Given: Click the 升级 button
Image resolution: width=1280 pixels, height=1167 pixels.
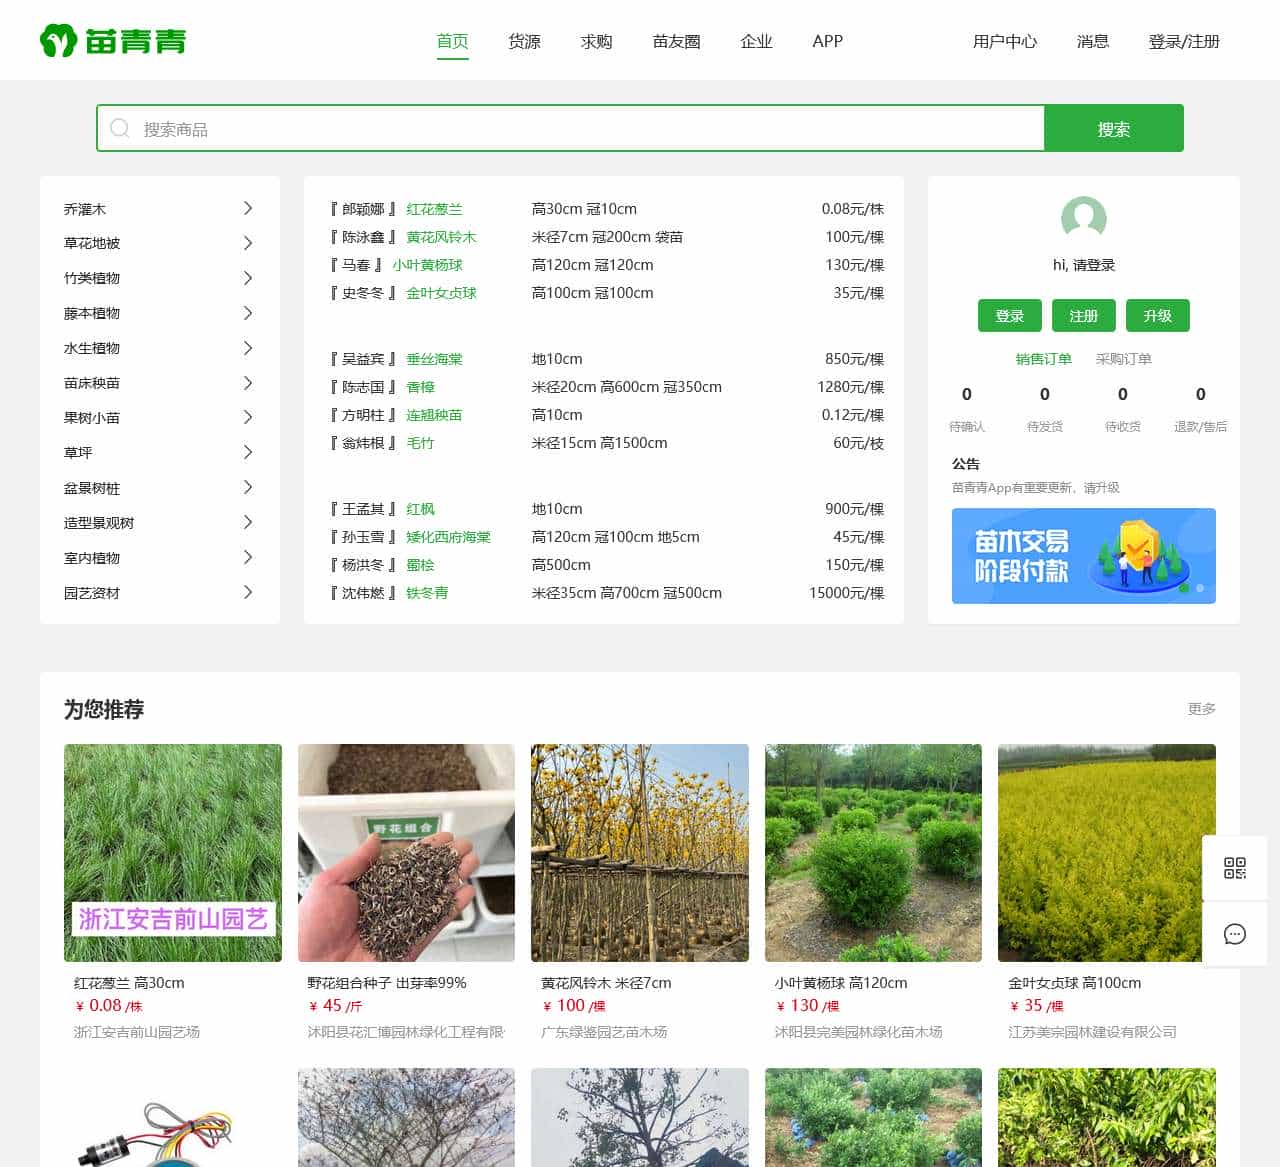Looking at the screenshot, I should [x=1157, y=316].
